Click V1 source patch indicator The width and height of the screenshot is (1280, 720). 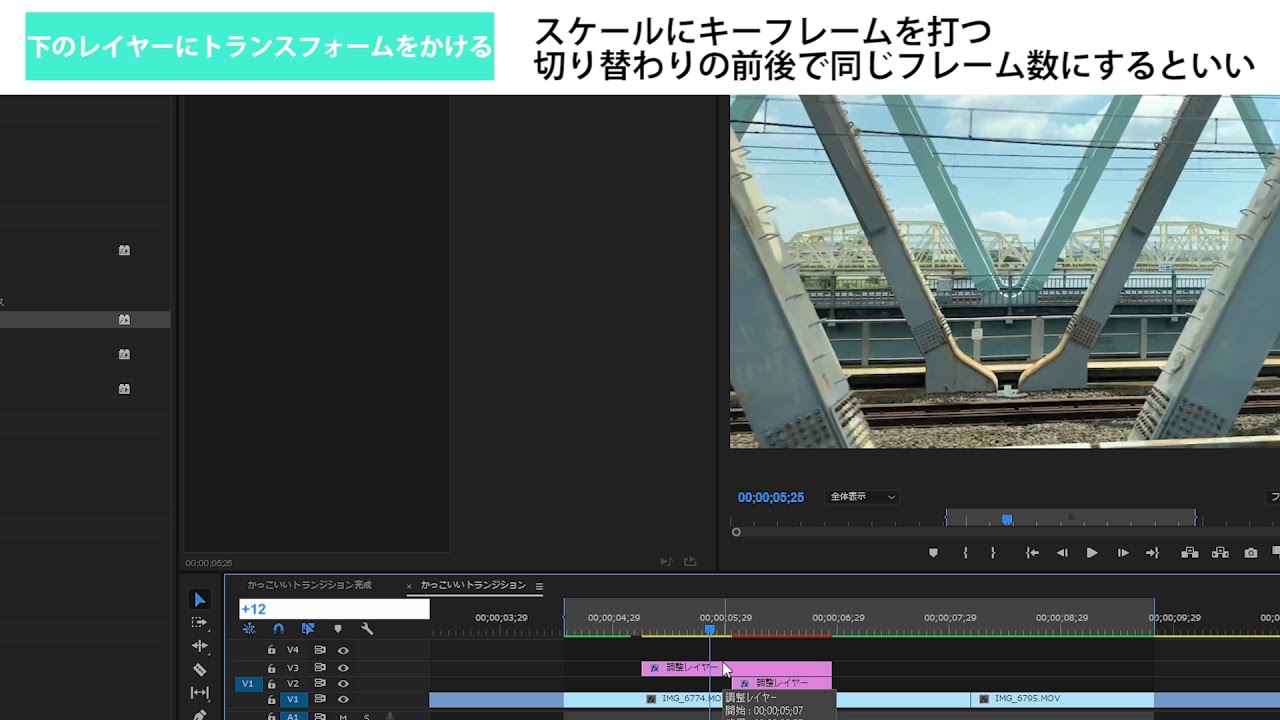point(247,684)
